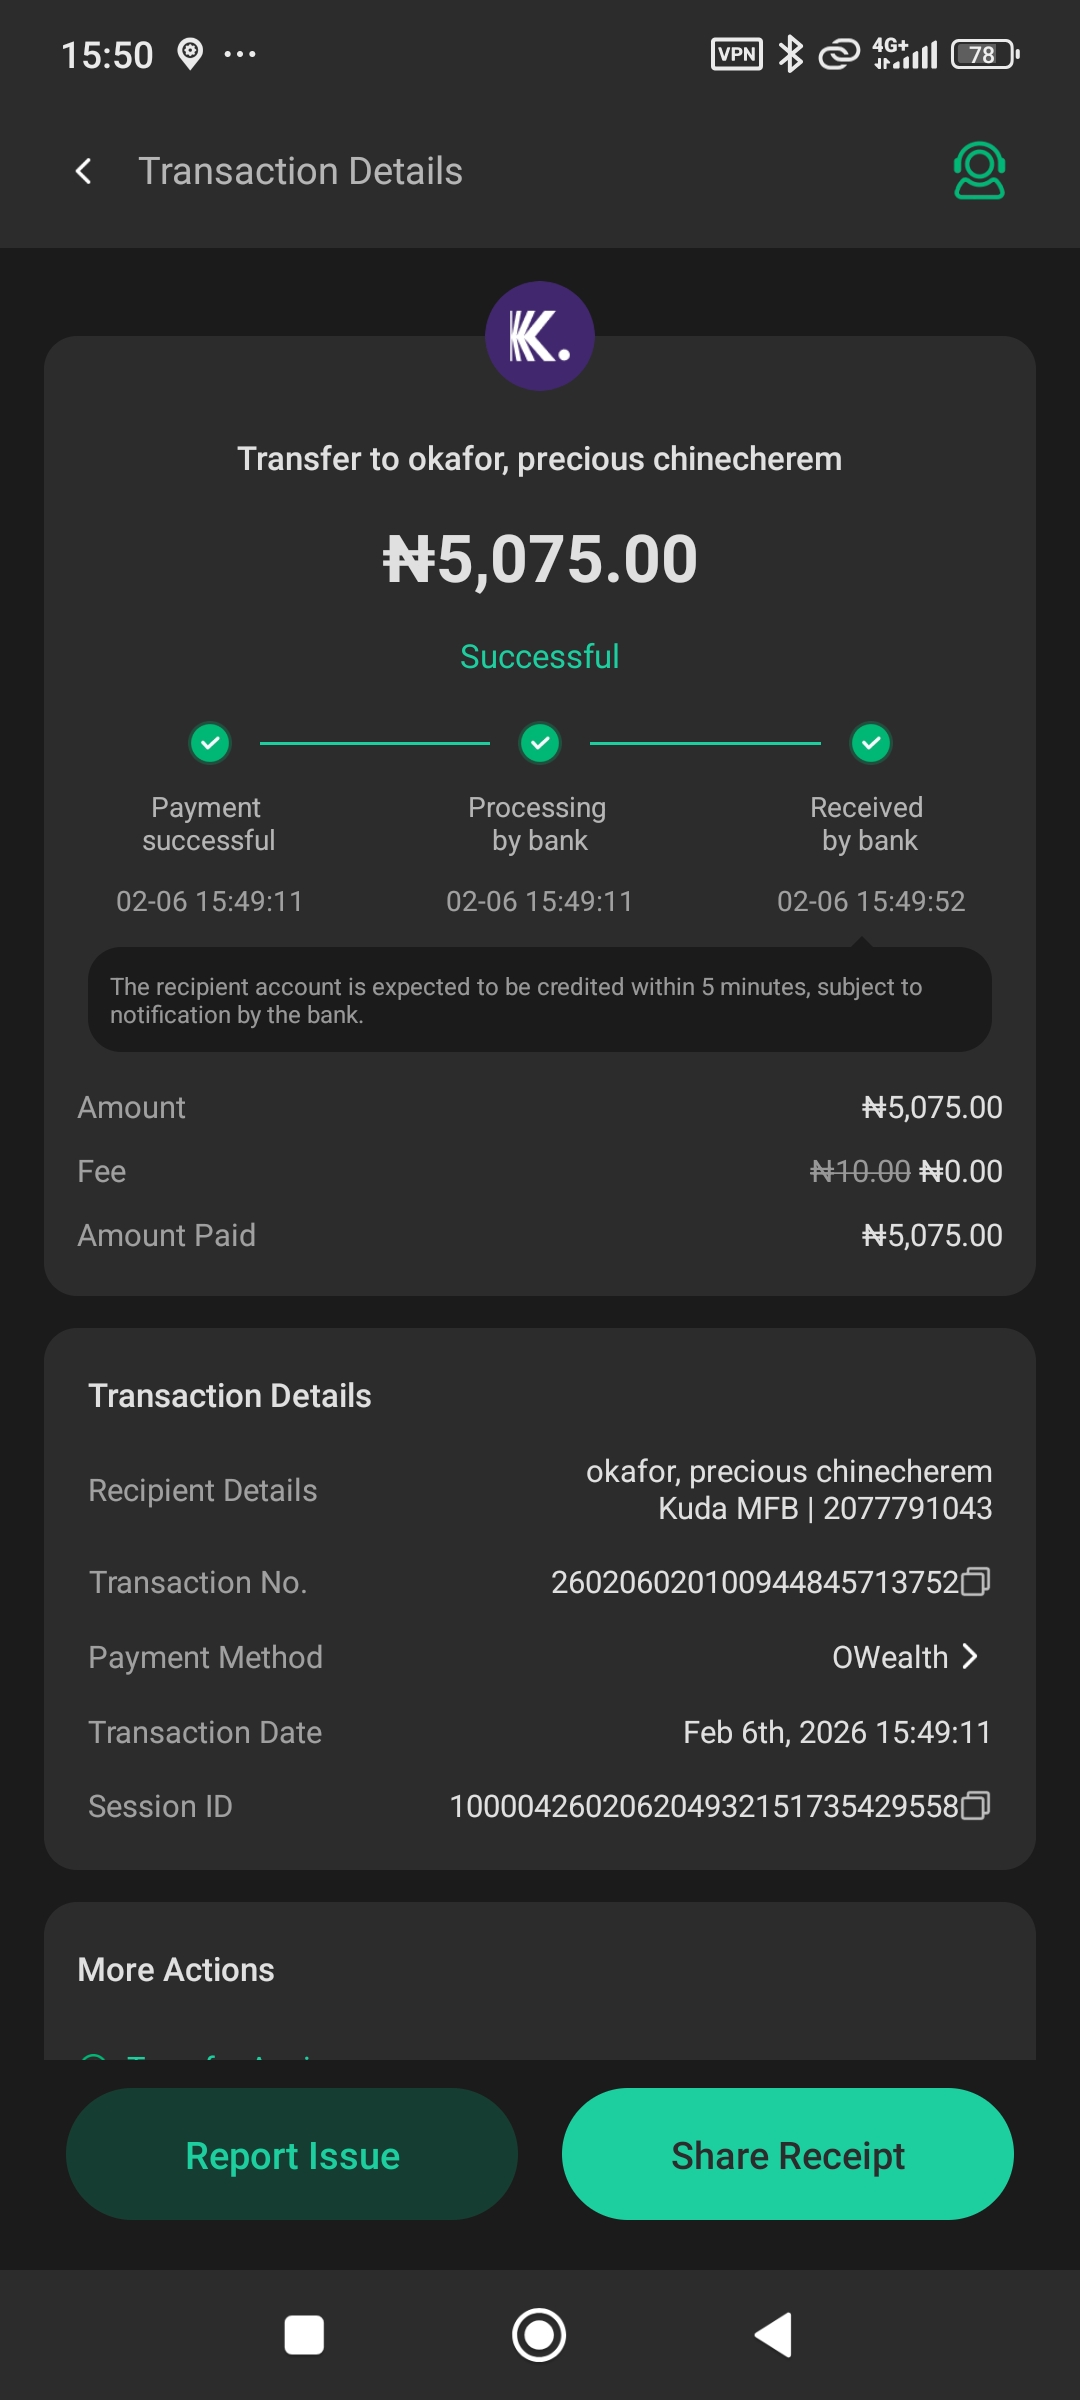The height and width of the screenshot is (2400, 1080).
Task: Tap the Kuda MFB recipient account number
Action: [907, 1508]
